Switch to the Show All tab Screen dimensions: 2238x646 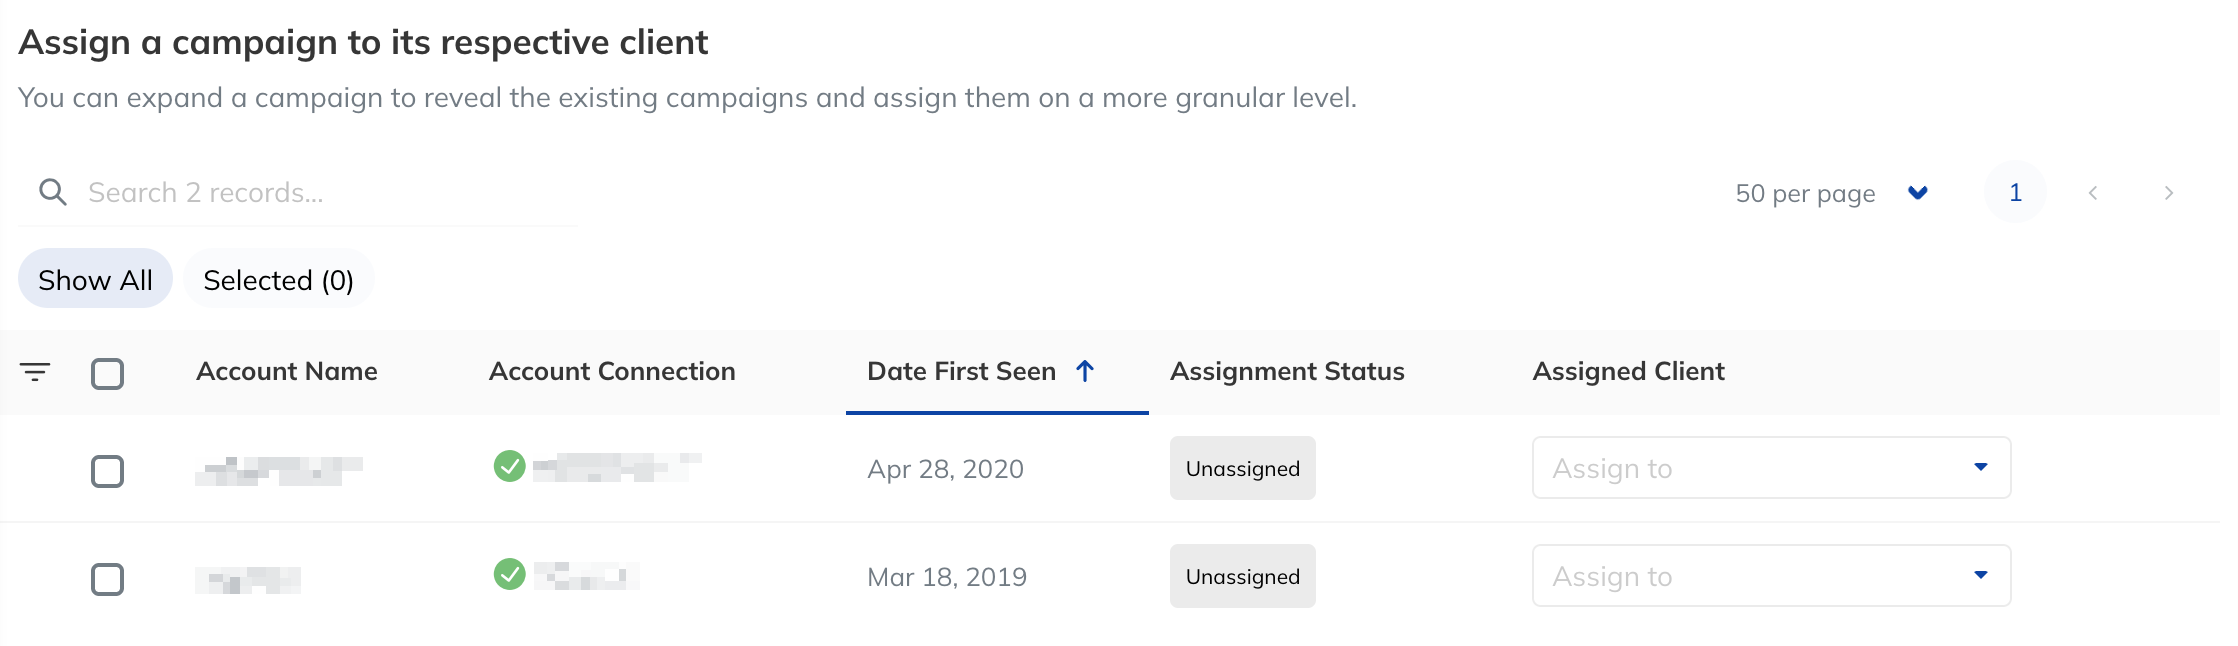coord(95,279)
